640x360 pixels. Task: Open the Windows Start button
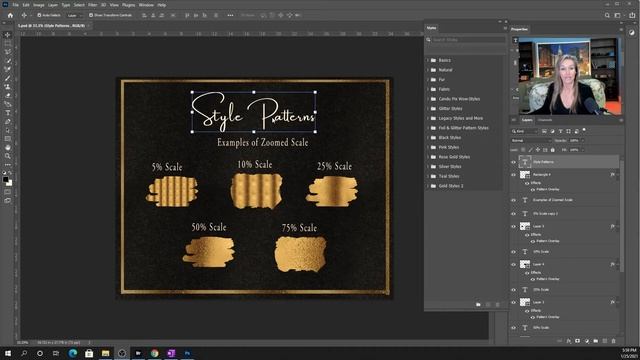[8, 353]
